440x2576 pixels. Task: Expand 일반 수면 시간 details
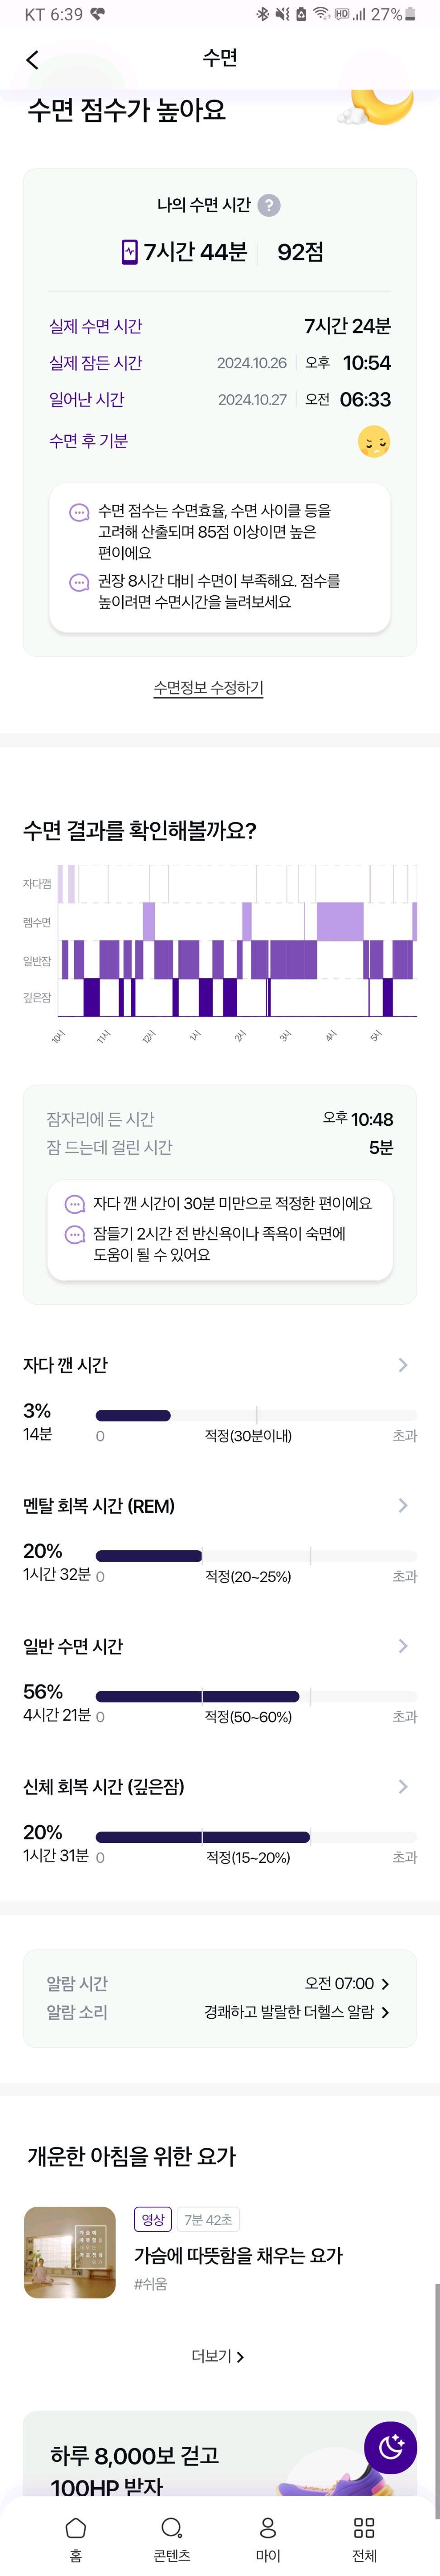coord(403,1646)
